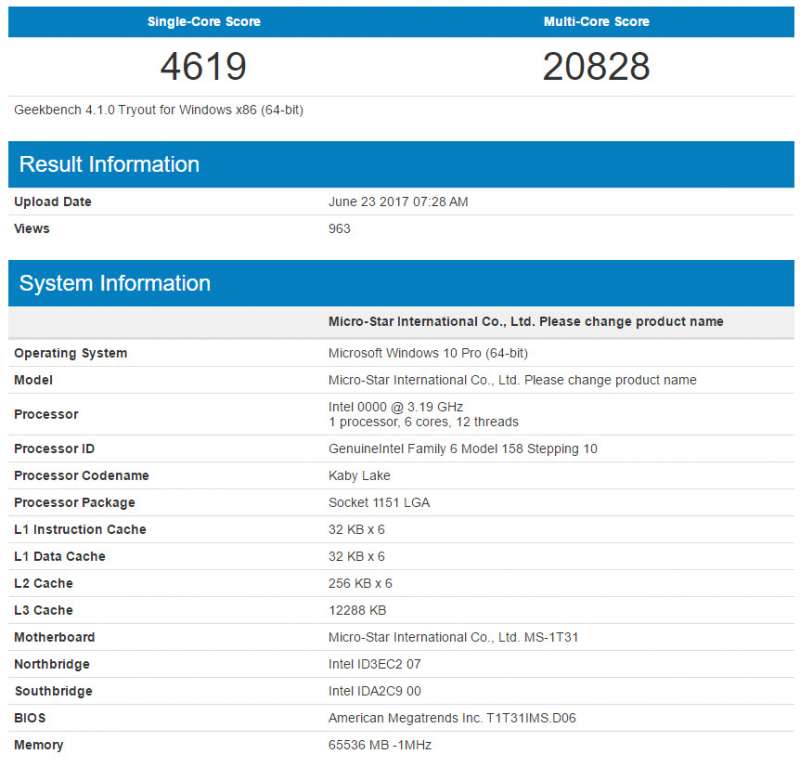800x767 pixels.
Task: Select the L1 Instruction Cache 32 KB x 6 value
Action: click(x=356, y=530)
